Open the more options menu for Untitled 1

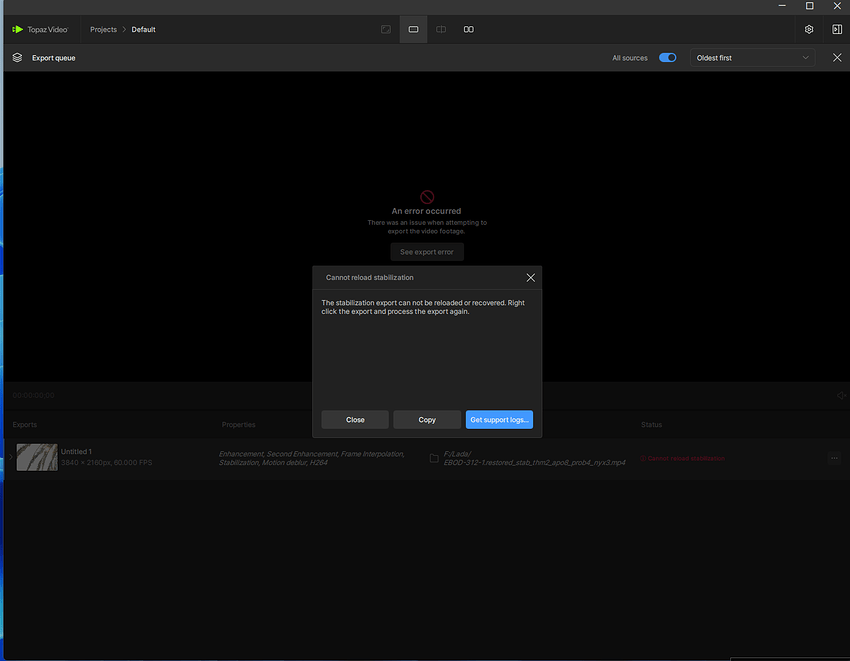834,458
